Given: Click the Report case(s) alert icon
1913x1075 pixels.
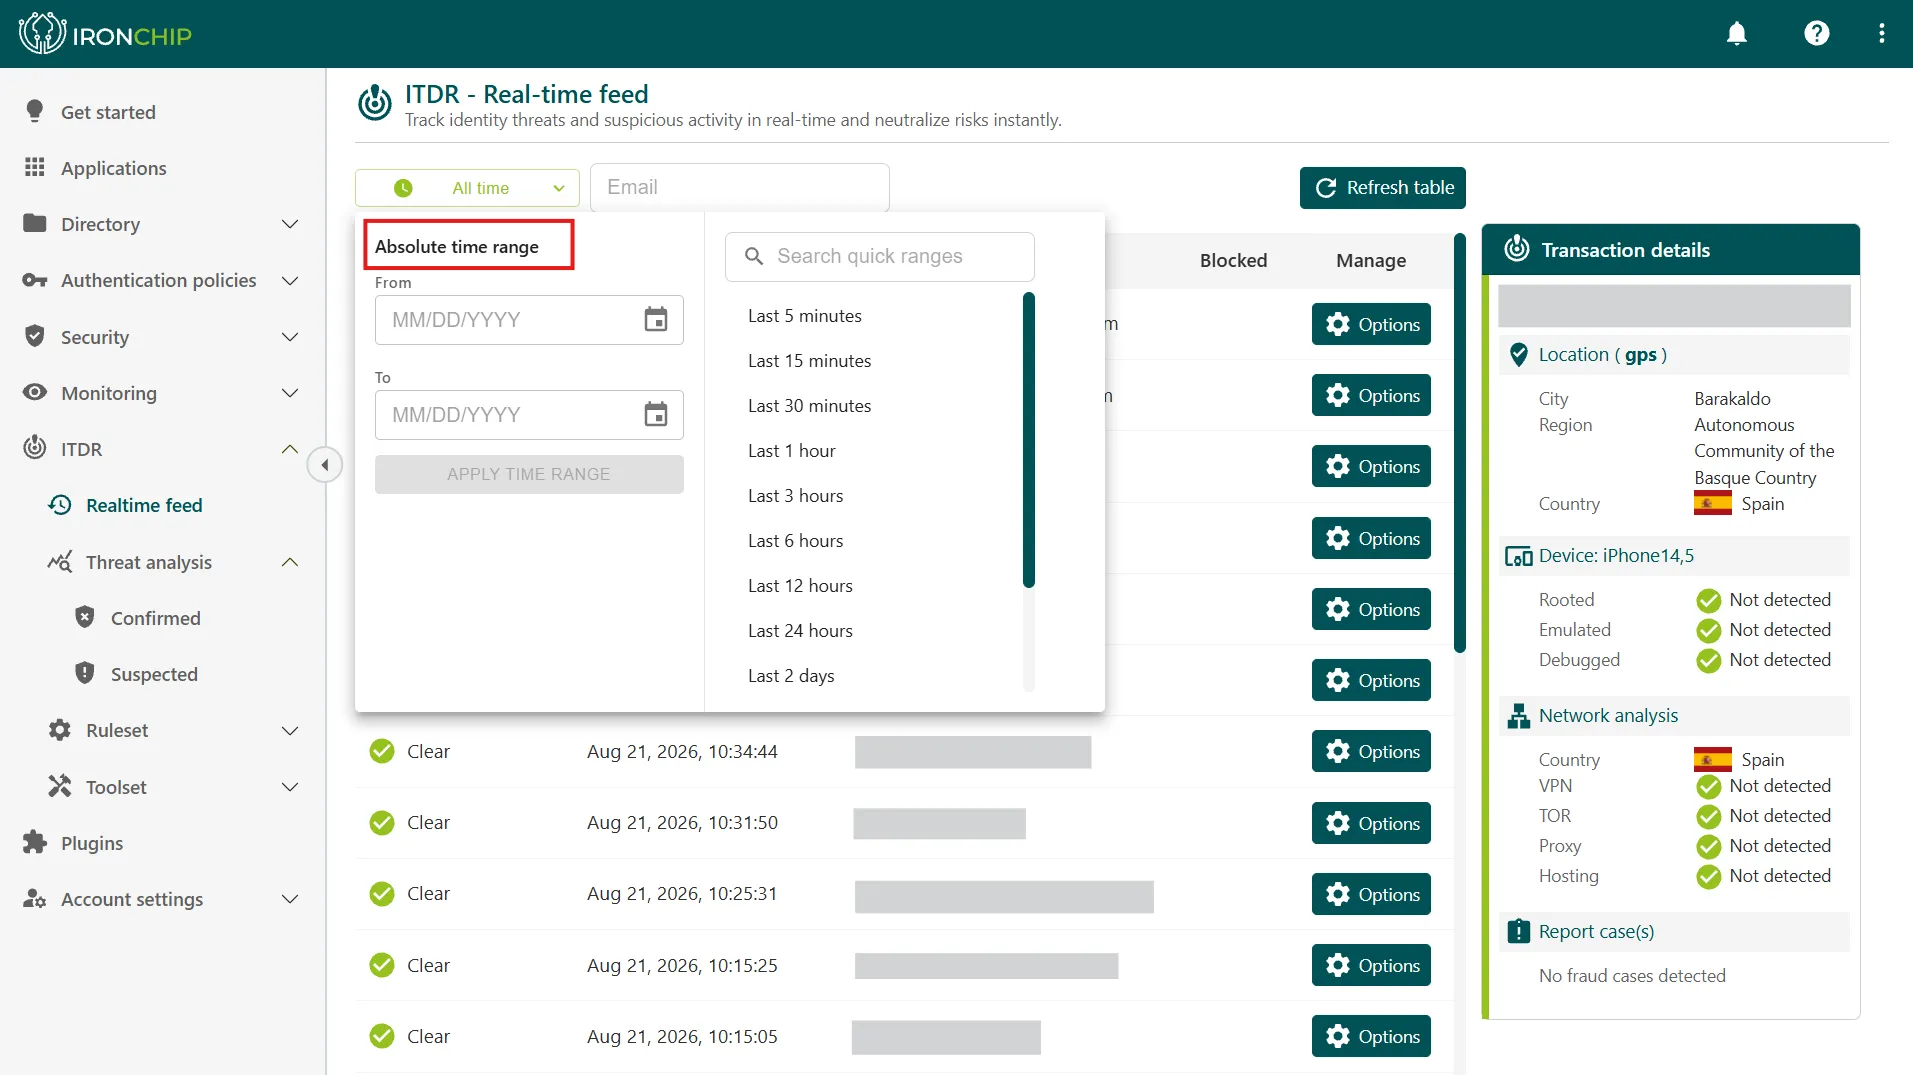Looking at the screenshot, I should tap(1519, 931).
